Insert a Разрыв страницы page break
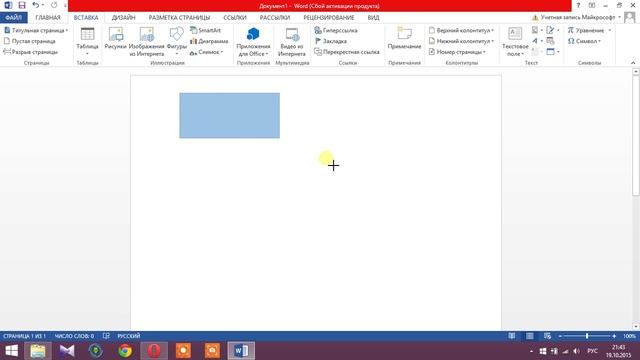Viewport: 640px width, 360px height. pos(31,52)
